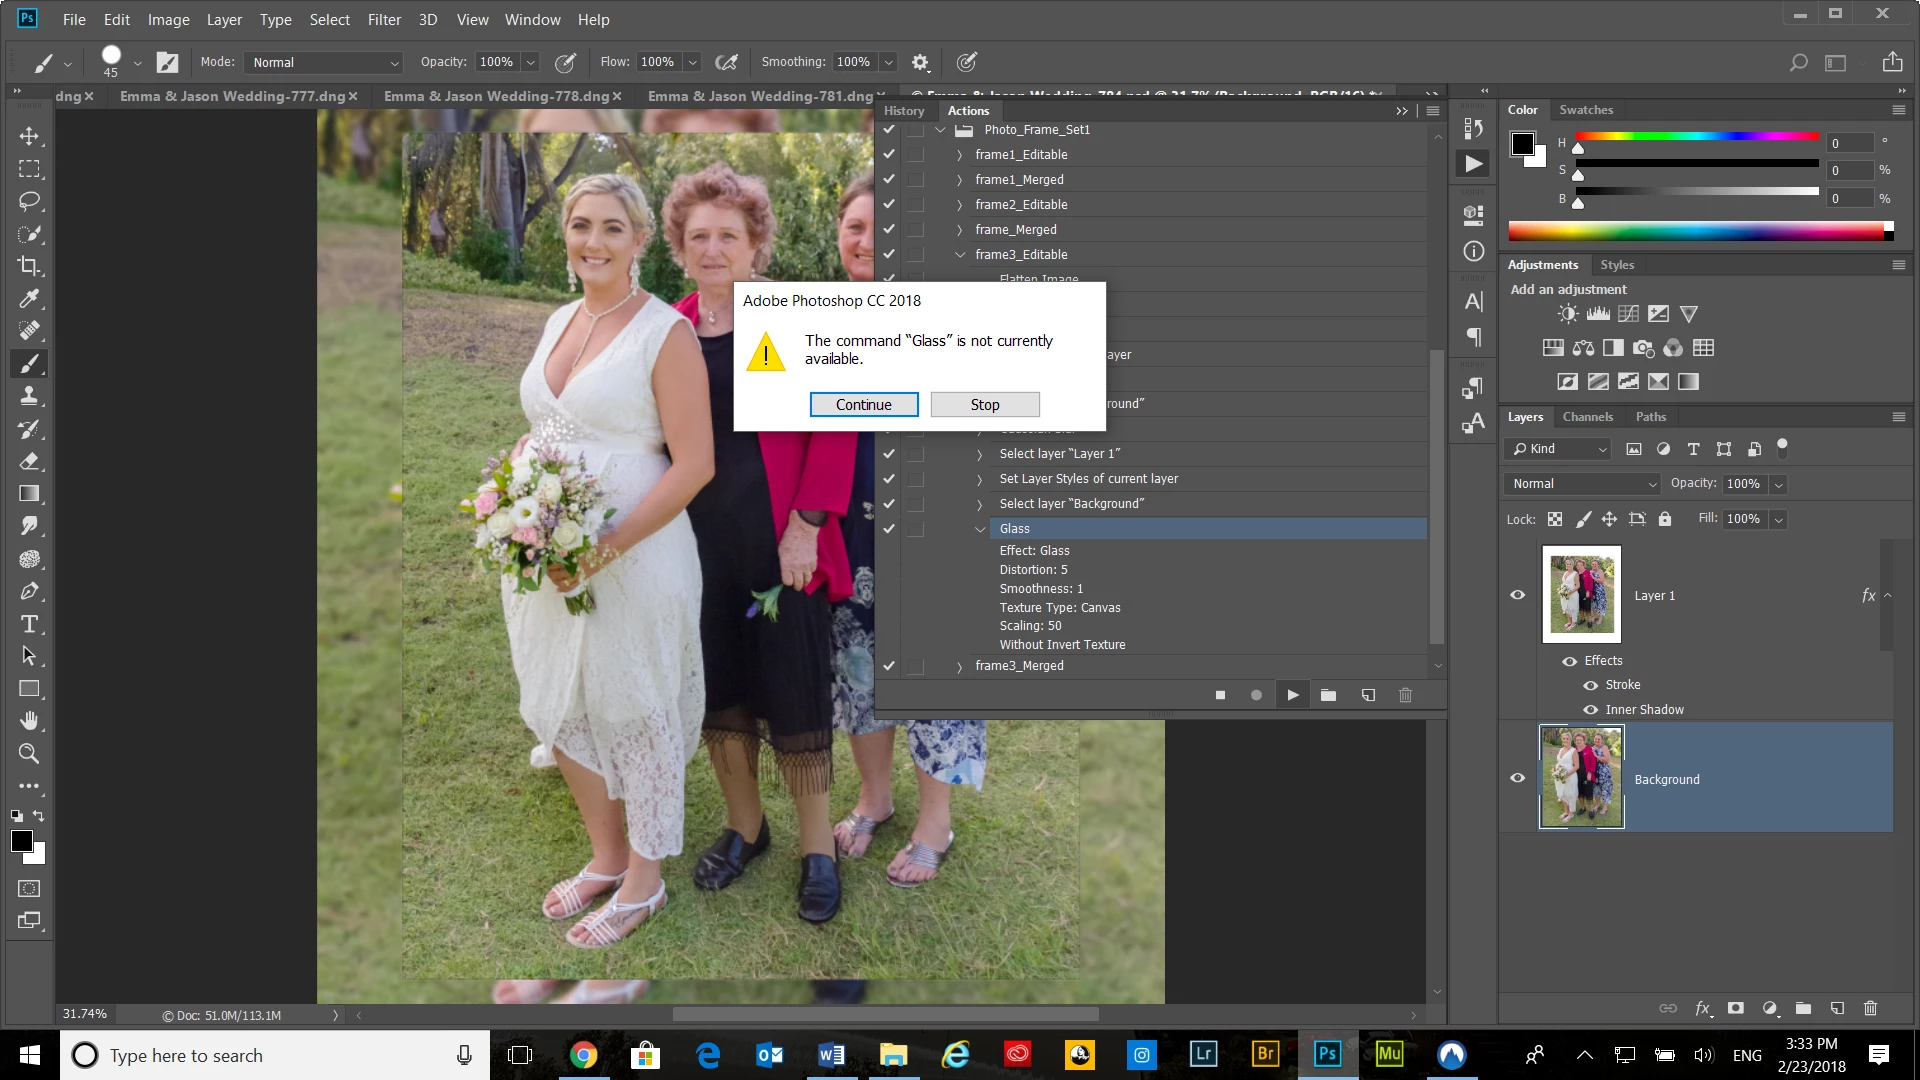Hide the Background layer visibility eye

click(x=1517, y=778)
